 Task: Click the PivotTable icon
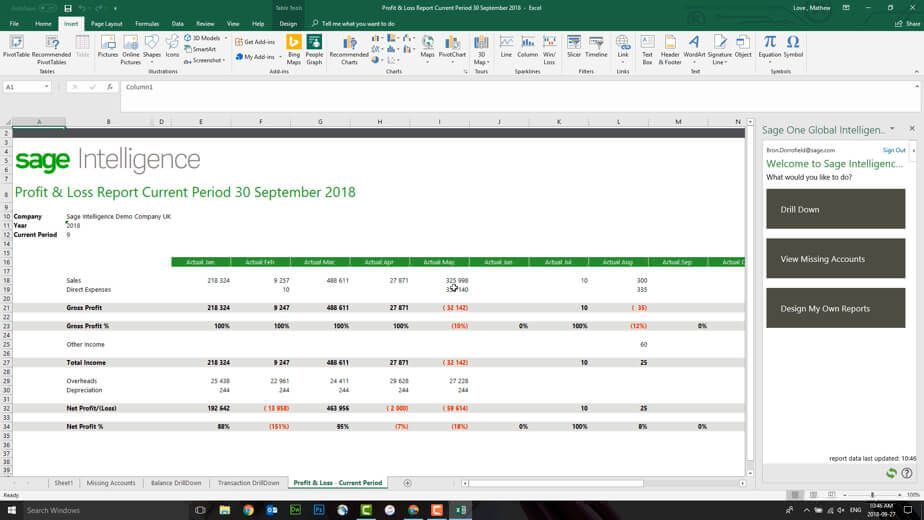tap(16, 43)
